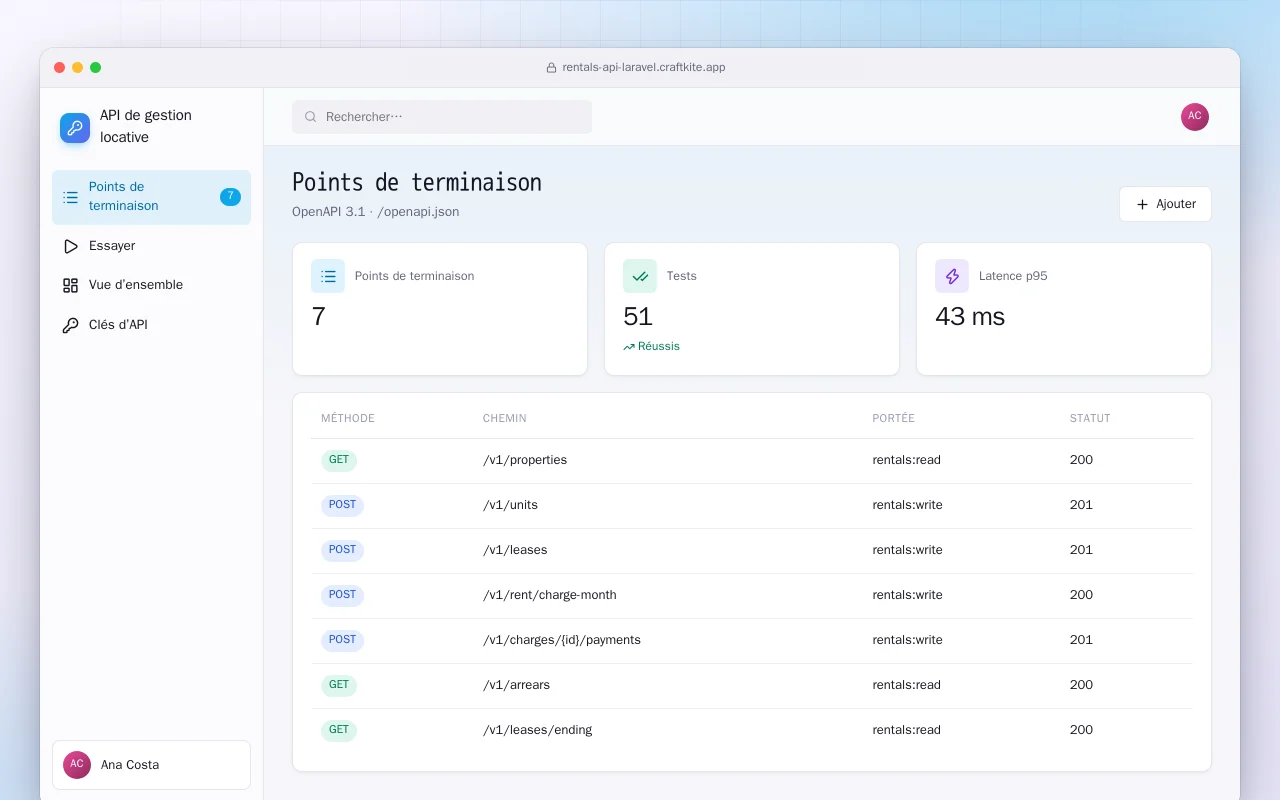The width and height of the screenshot is (1280, 800).
Task: Open the Ana Costa profile button
Action: pyautogui.click(x=151, y=765)
